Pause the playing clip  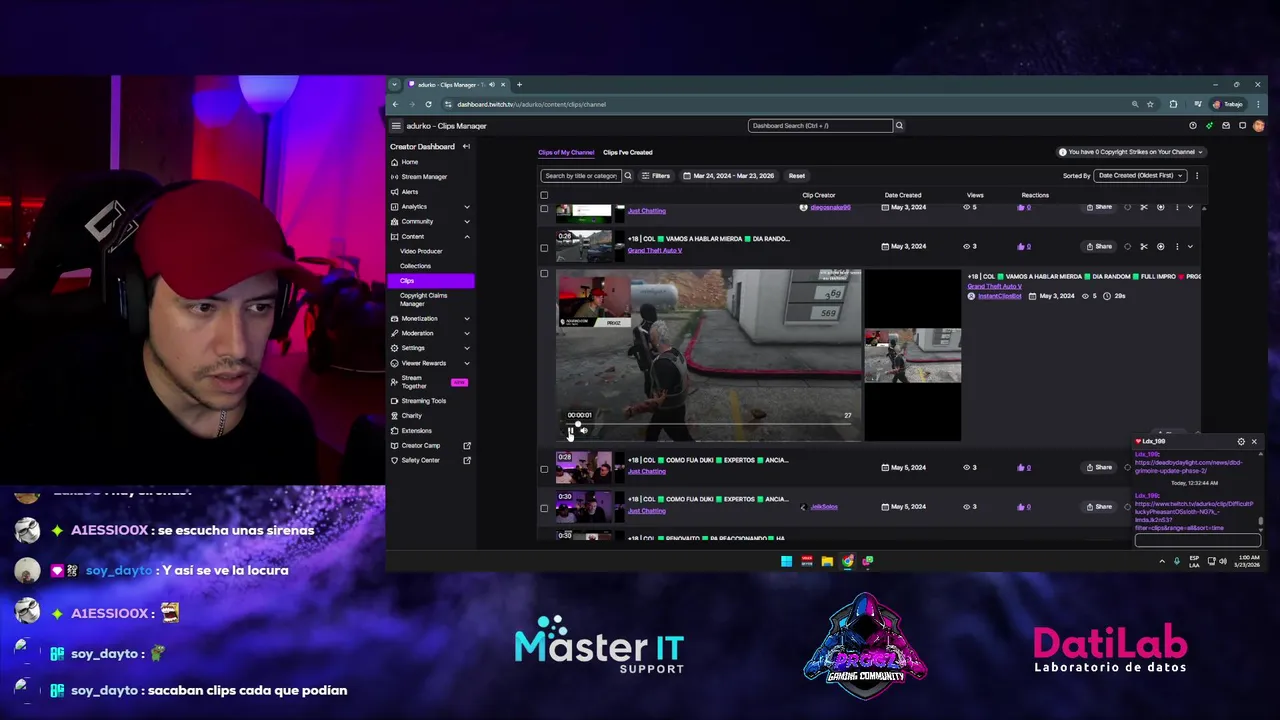[571, 431]
